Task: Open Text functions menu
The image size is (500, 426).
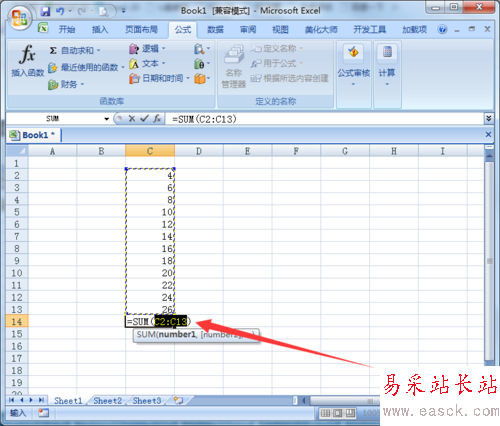Action: [147, 64]
